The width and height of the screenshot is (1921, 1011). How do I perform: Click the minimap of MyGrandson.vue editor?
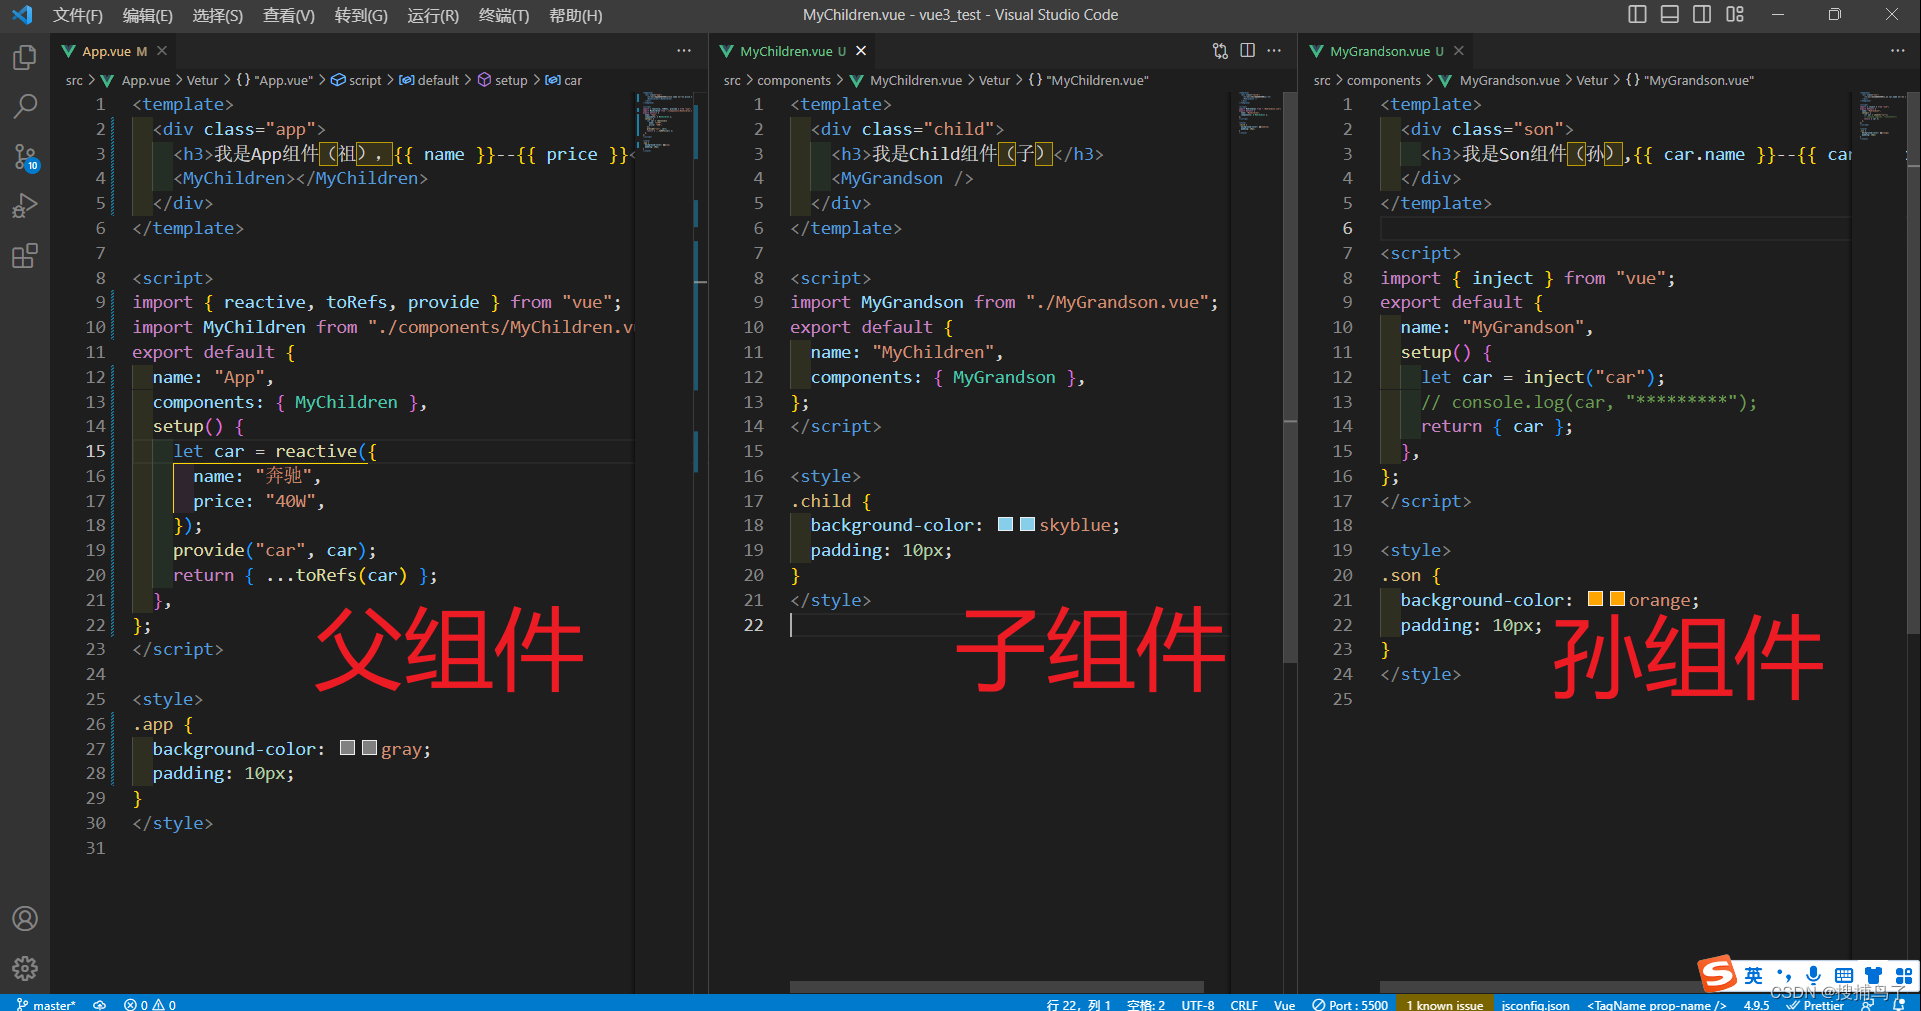pos(1882,115)
